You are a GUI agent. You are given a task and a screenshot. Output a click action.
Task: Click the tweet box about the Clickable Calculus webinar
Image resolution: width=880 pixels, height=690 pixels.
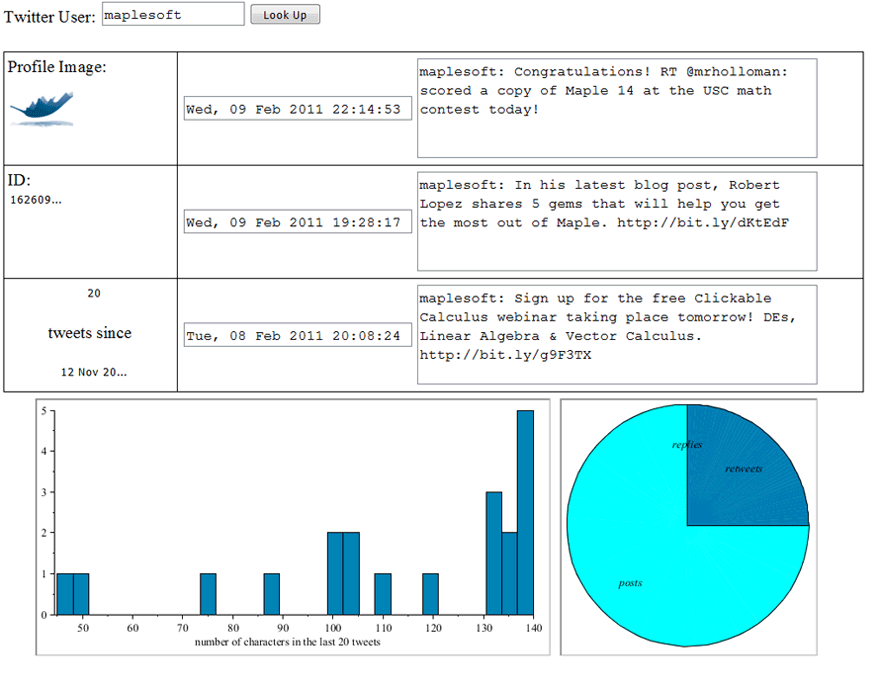pyautogui.click(x=617, y=335)
